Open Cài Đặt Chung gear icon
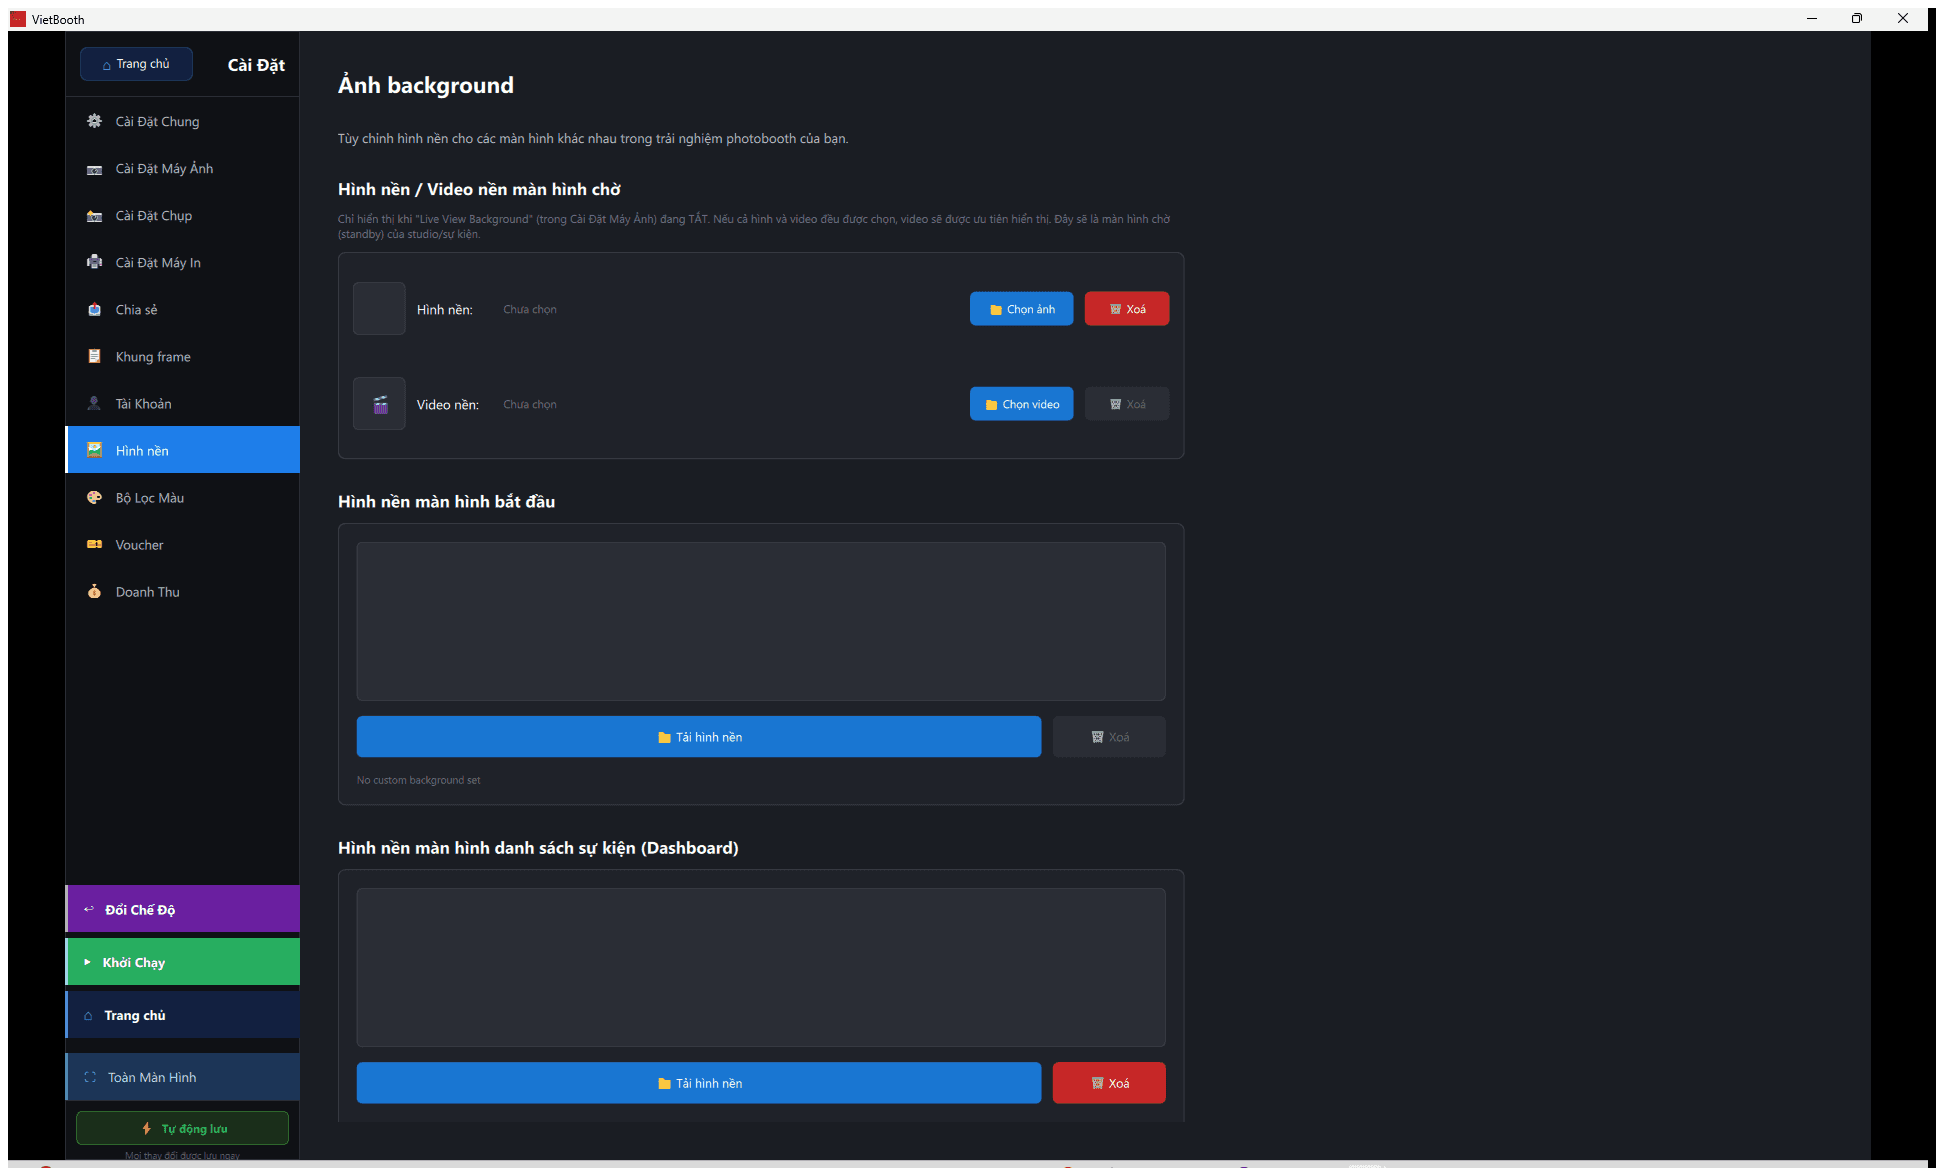This screenshot has height=1168, width=1936. click(x=94, y=121)
